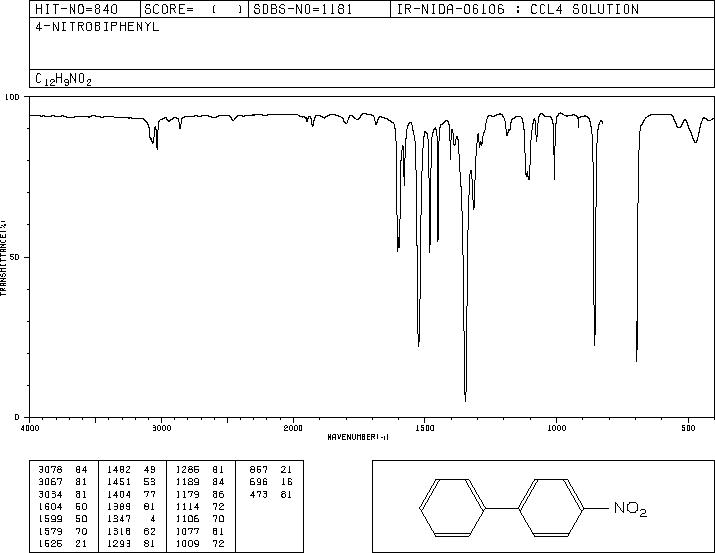
Task: Click transmittance value 77 beside 1404
Action: [x=150, y=494]
